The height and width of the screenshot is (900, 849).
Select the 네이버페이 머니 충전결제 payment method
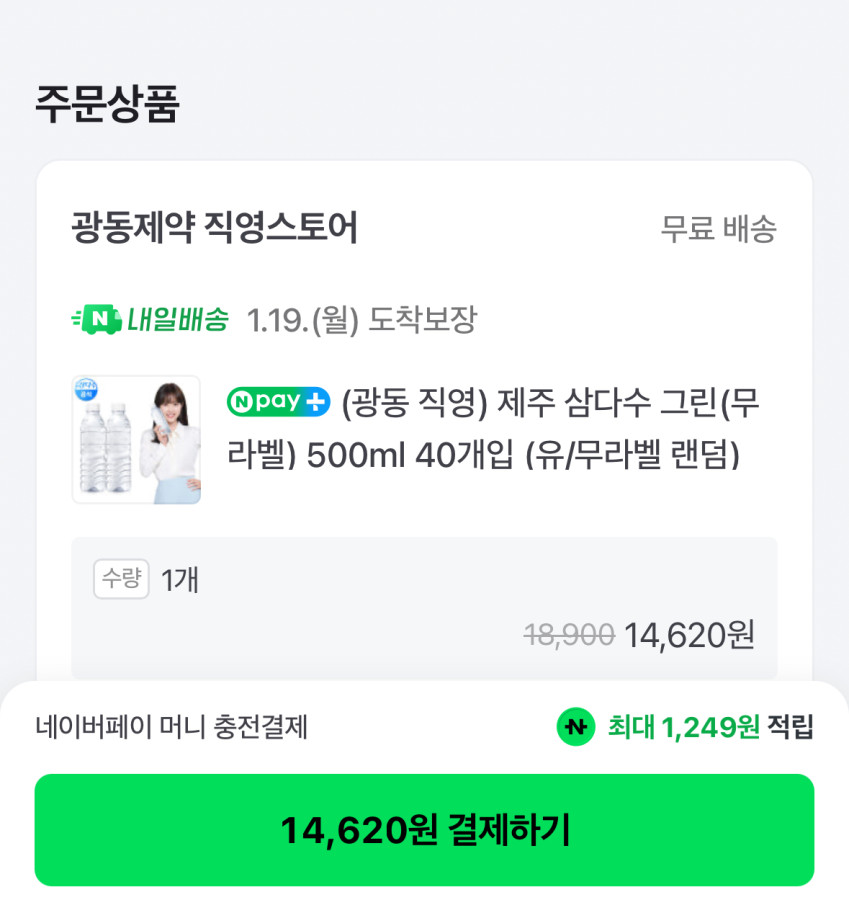pyautogui.click(x=171, y=727)
